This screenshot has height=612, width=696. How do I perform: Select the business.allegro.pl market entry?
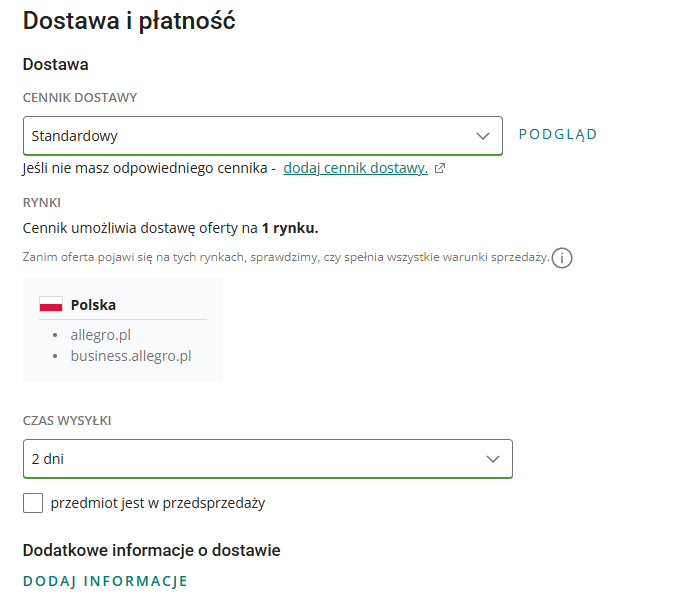(131, 355)
